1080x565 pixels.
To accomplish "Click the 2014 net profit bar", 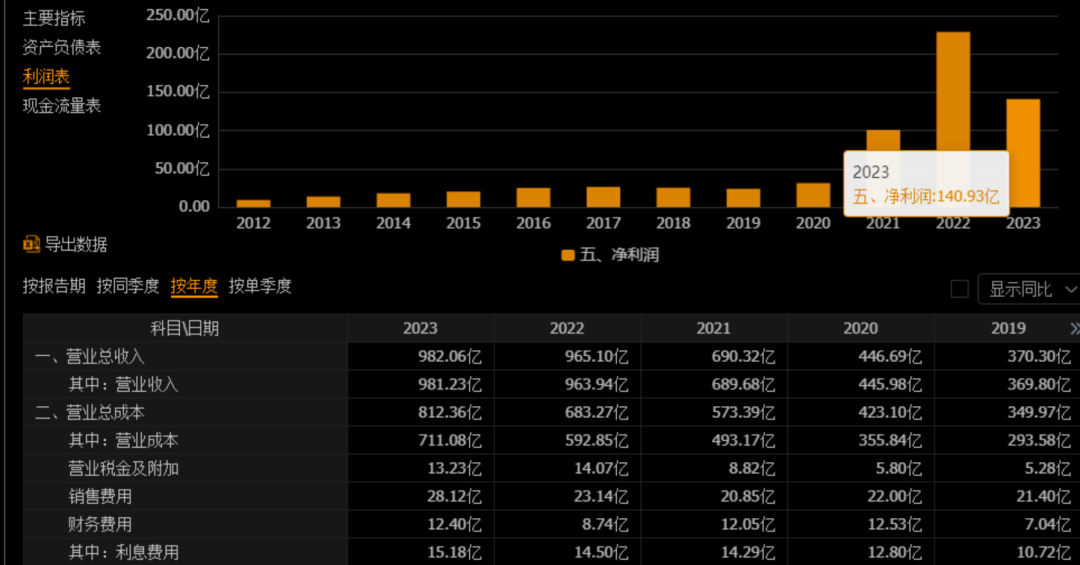I will pyautogui.click(x=393, y=200).
